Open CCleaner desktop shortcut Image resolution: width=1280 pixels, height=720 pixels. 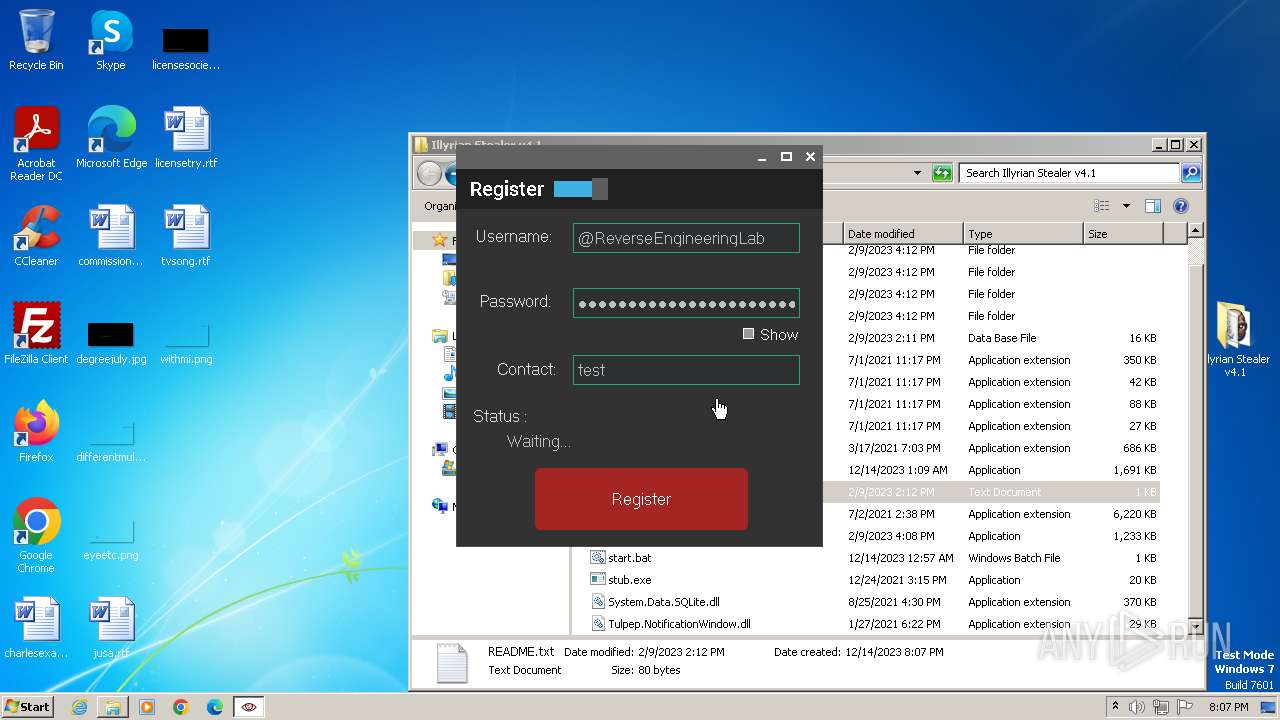pyautogui.click(x=36, y=236)
